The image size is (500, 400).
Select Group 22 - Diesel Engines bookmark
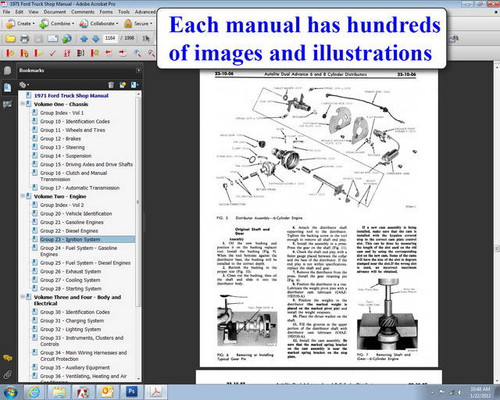(69, 231)
